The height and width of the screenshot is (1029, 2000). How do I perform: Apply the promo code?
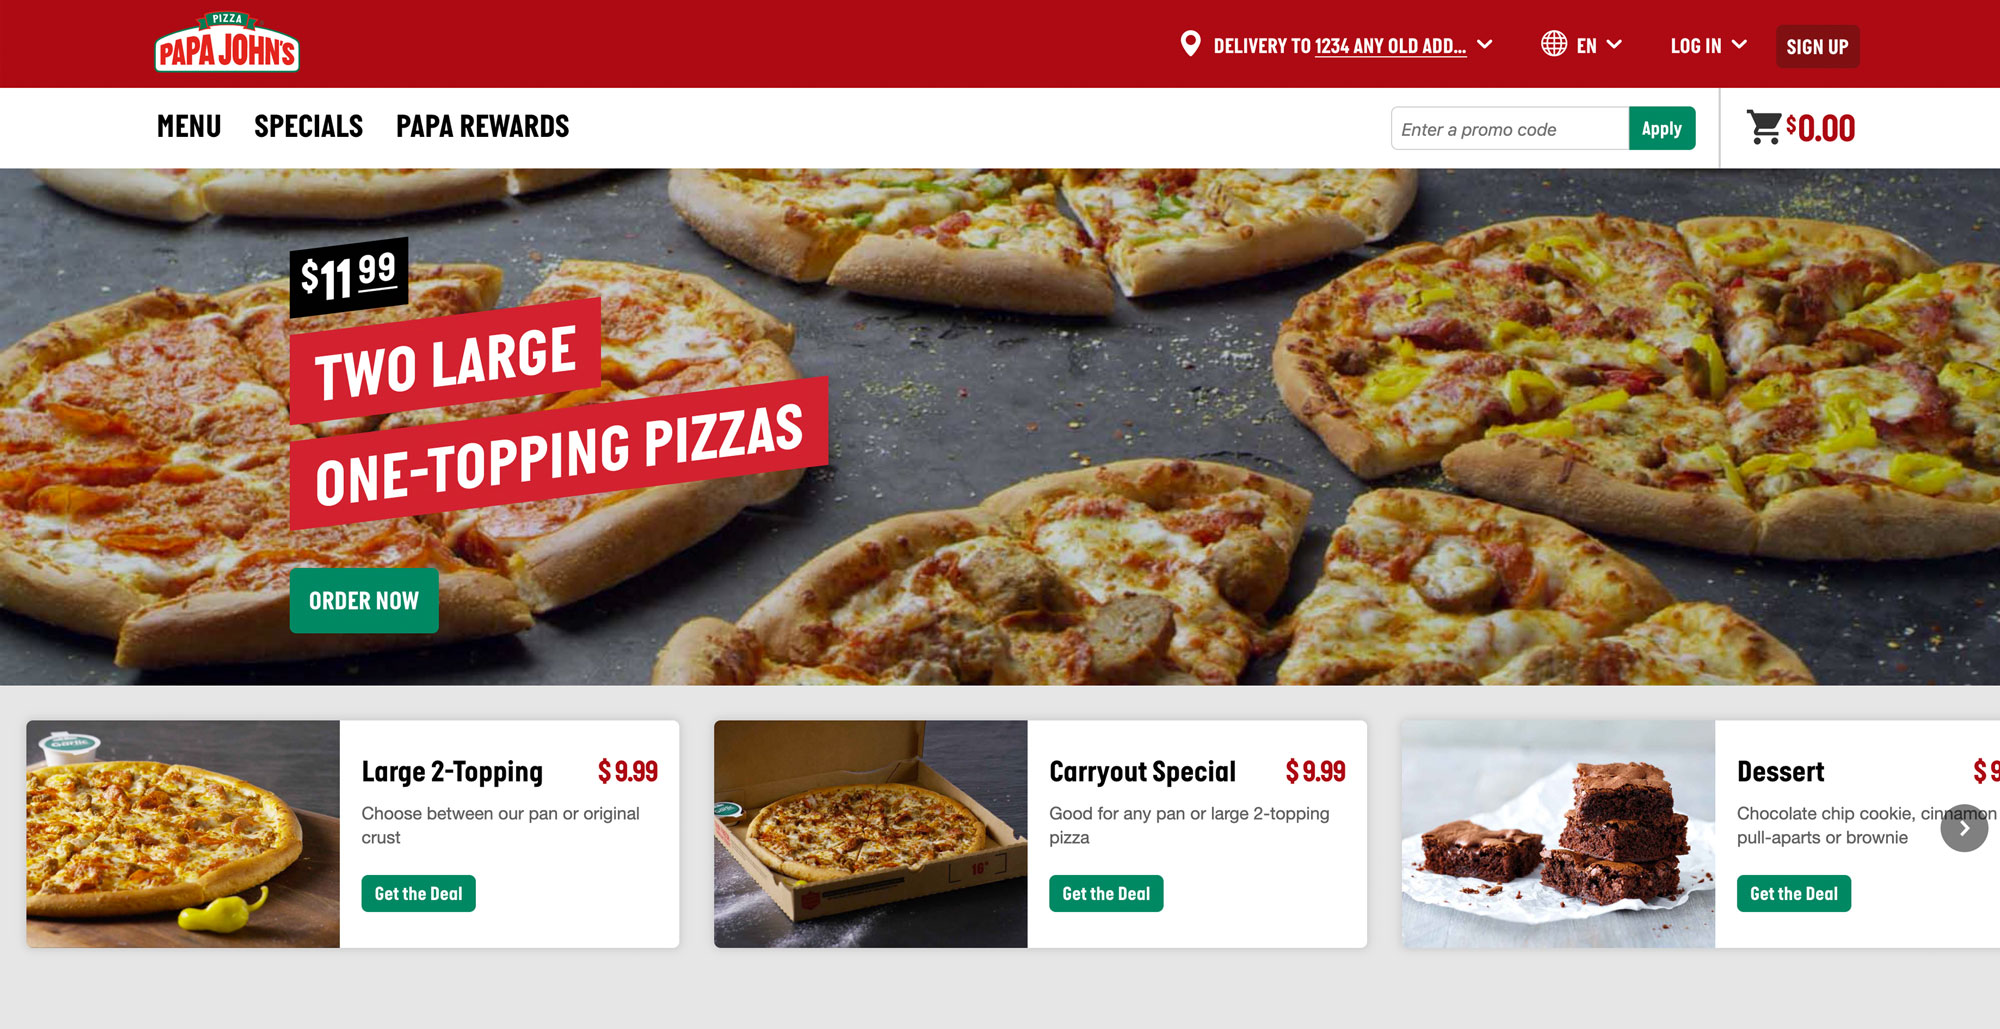pos(1661,128)
